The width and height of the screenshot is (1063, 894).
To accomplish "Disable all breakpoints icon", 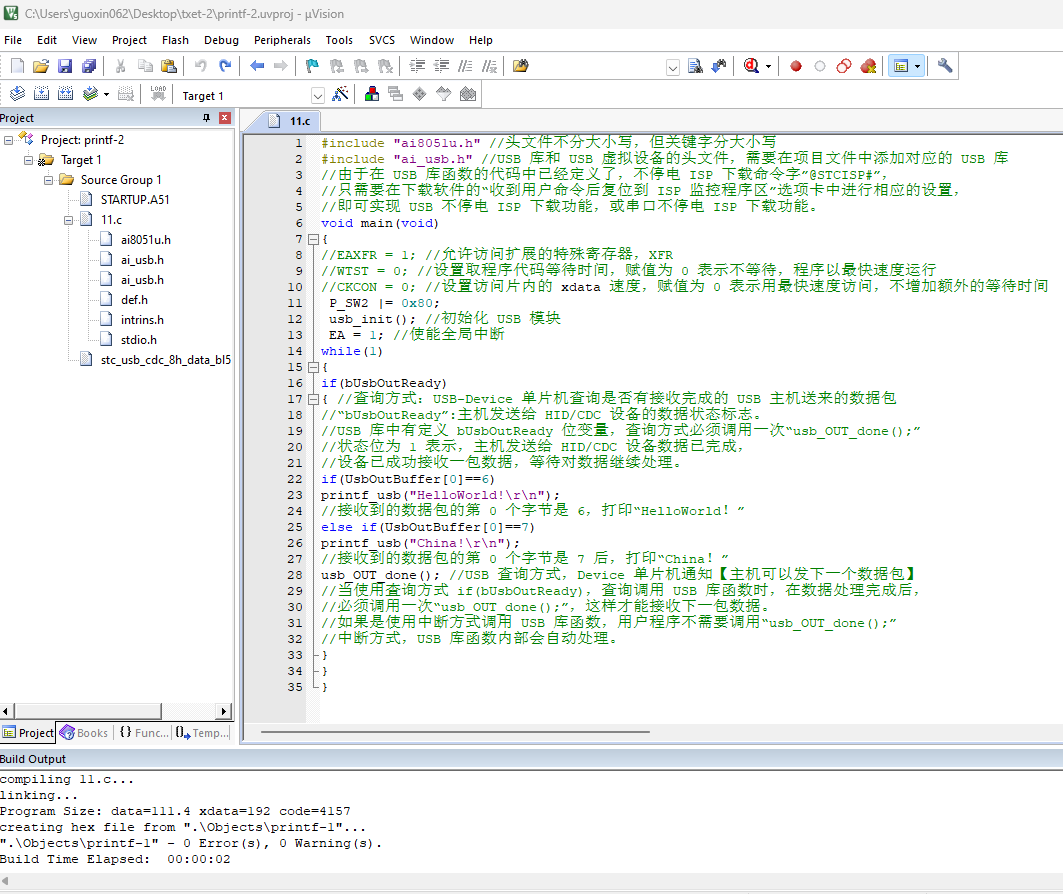I will (x=844, y=66).
